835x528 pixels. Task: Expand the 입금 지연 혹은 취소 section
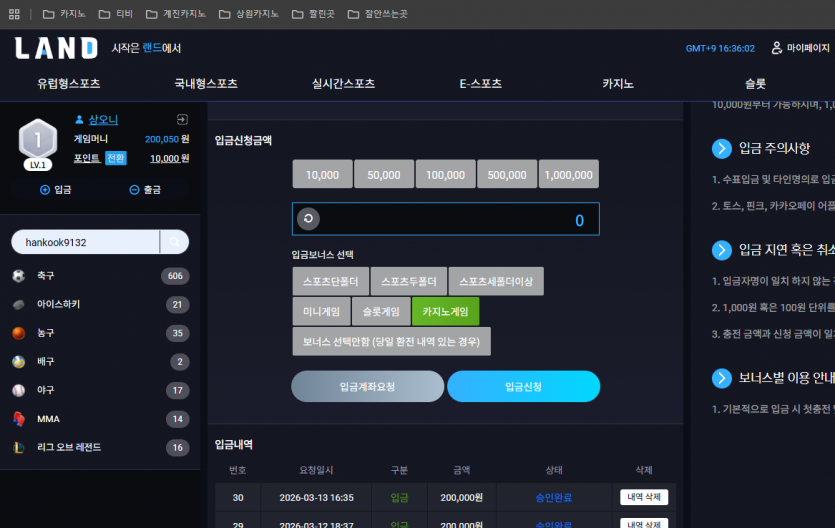coord(722,250)
